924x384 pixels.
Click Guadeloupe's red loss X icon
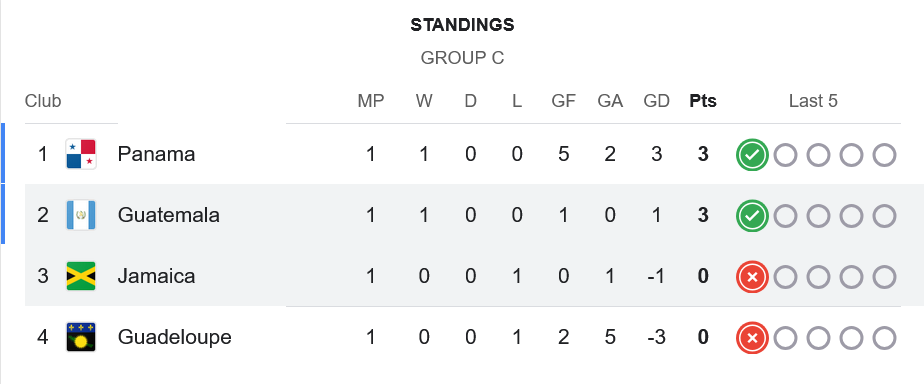[753, 338]
